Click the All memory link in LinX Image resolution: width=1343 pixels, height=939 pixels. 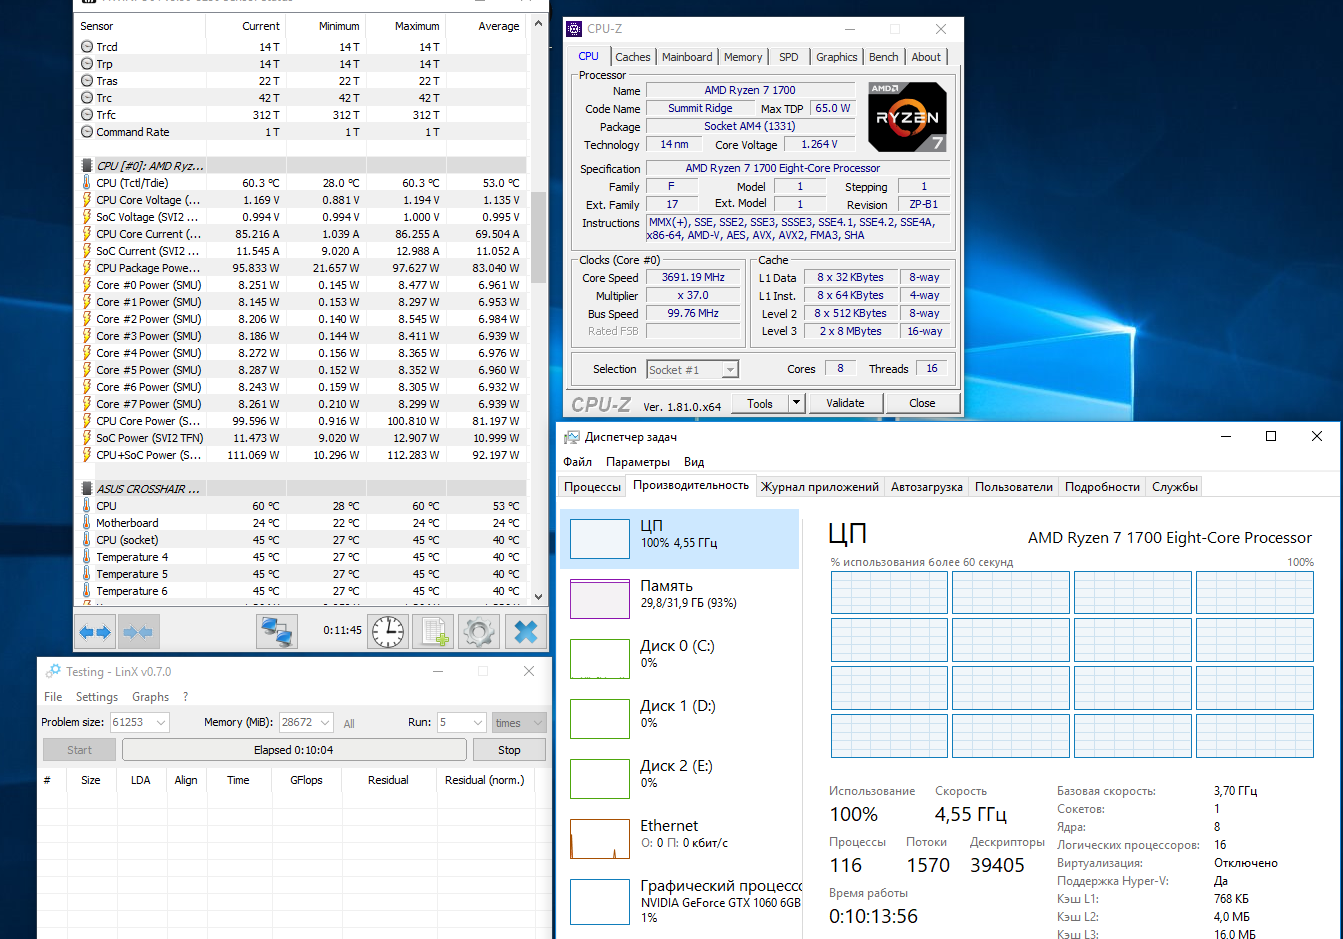click(349, 723)
